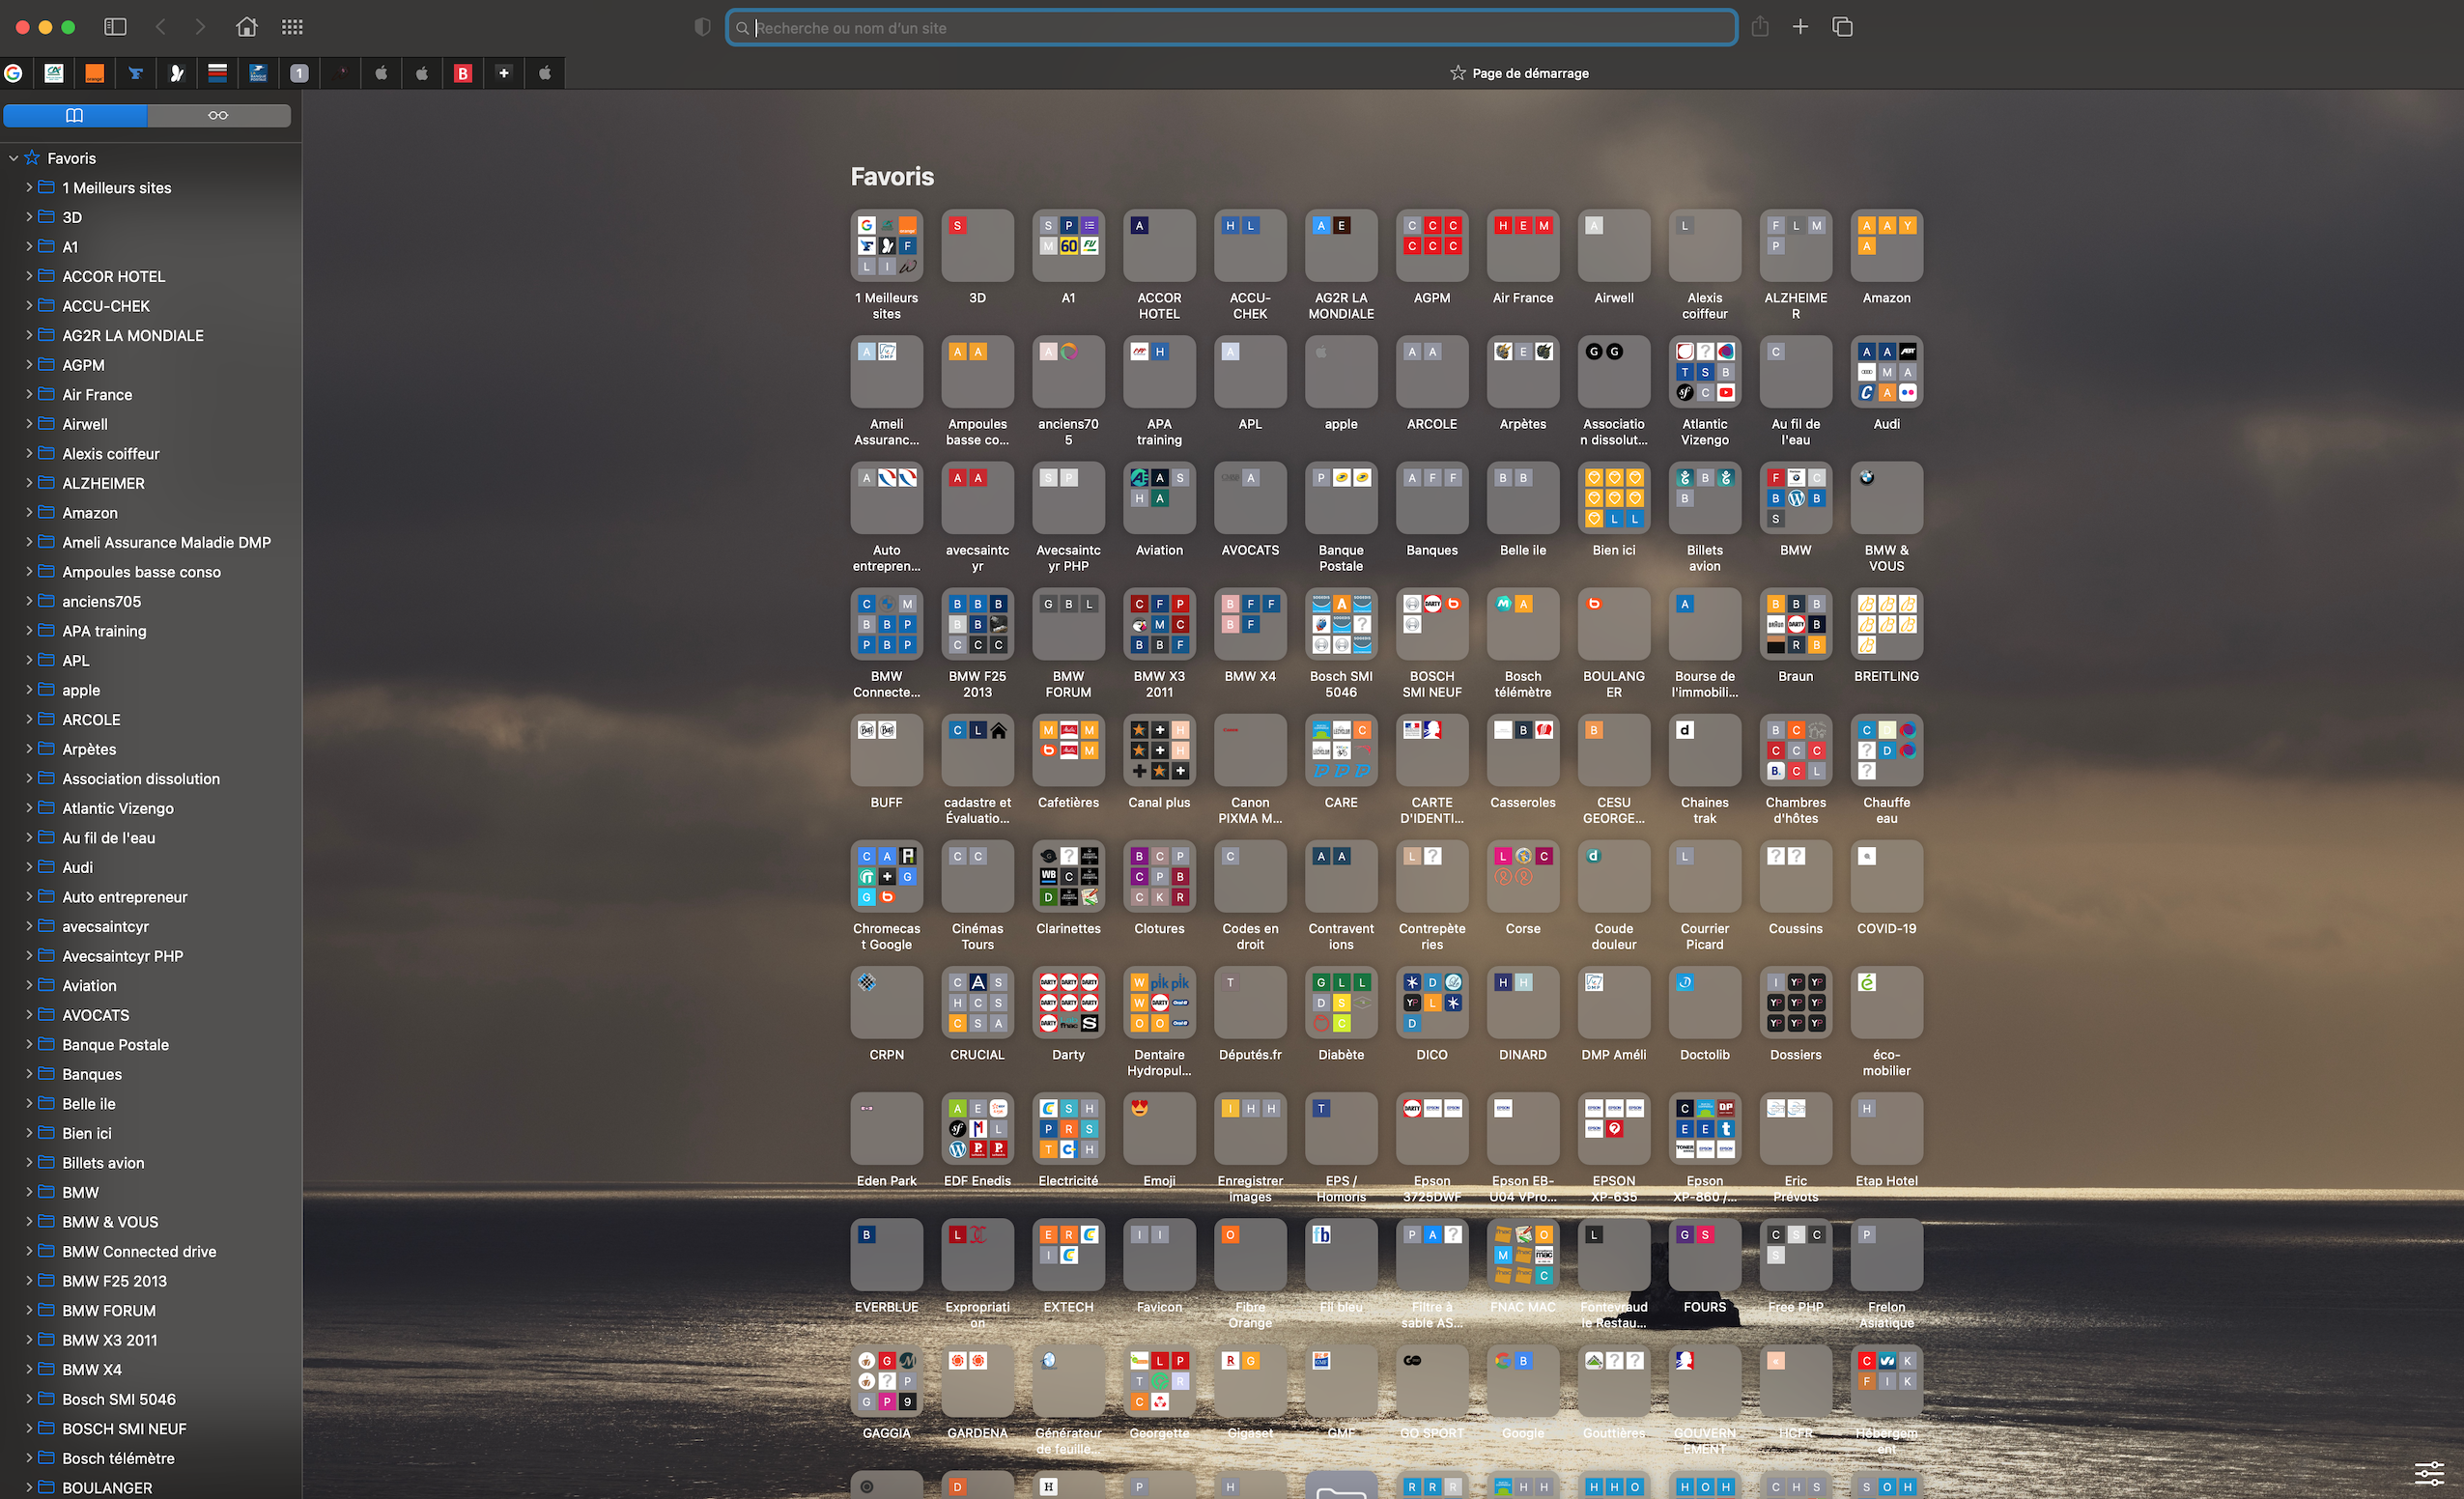This screenshot has width=2464, height=1499.
Task: Switch sidebar to Reading List view
Action: (x=218, y=115)
